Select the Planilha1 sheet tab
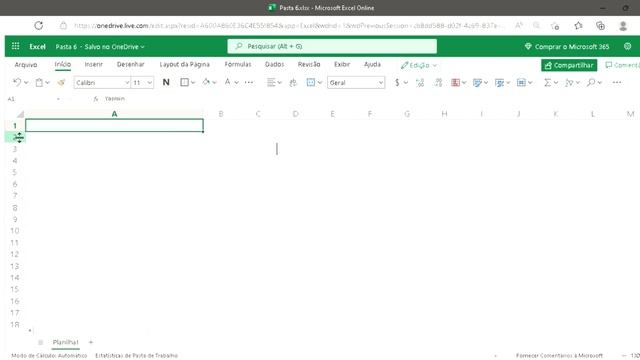The height and width of the screenshot is (360, 640). (65, 342)
